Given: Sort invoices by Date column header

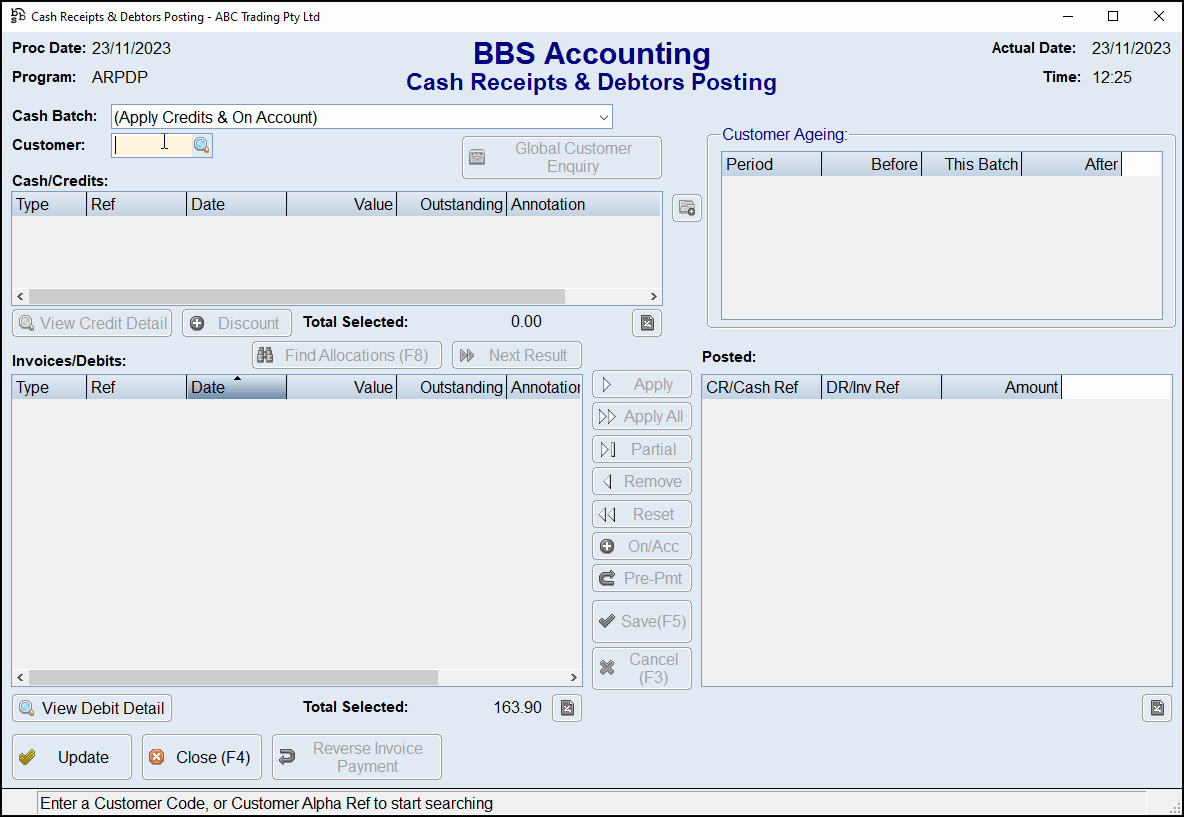Looking at the screenshot, I should pos(236,387).
